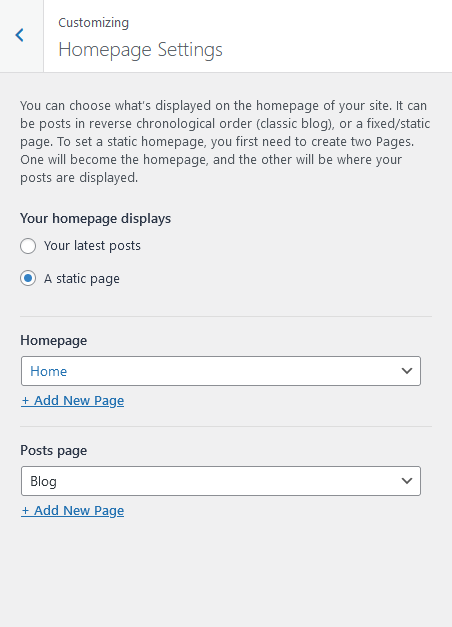The height and width of the screenshot is (627, 452).
Task: Open the Posts page dropdown showing Blog
Action: tap(221, 481)
